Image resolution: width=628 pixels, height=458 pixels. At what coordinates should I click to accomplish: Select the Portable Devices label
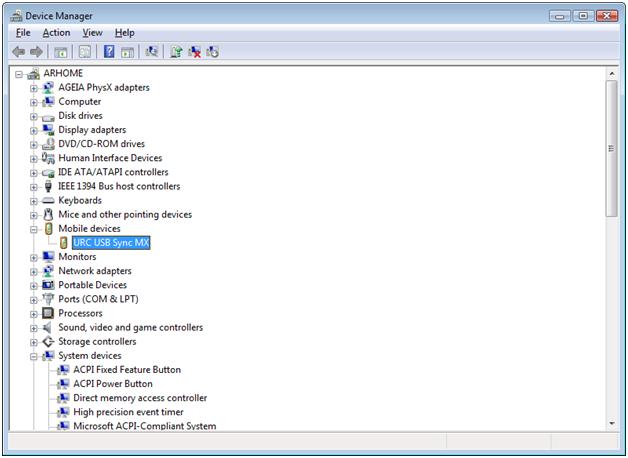pos(93,285)
